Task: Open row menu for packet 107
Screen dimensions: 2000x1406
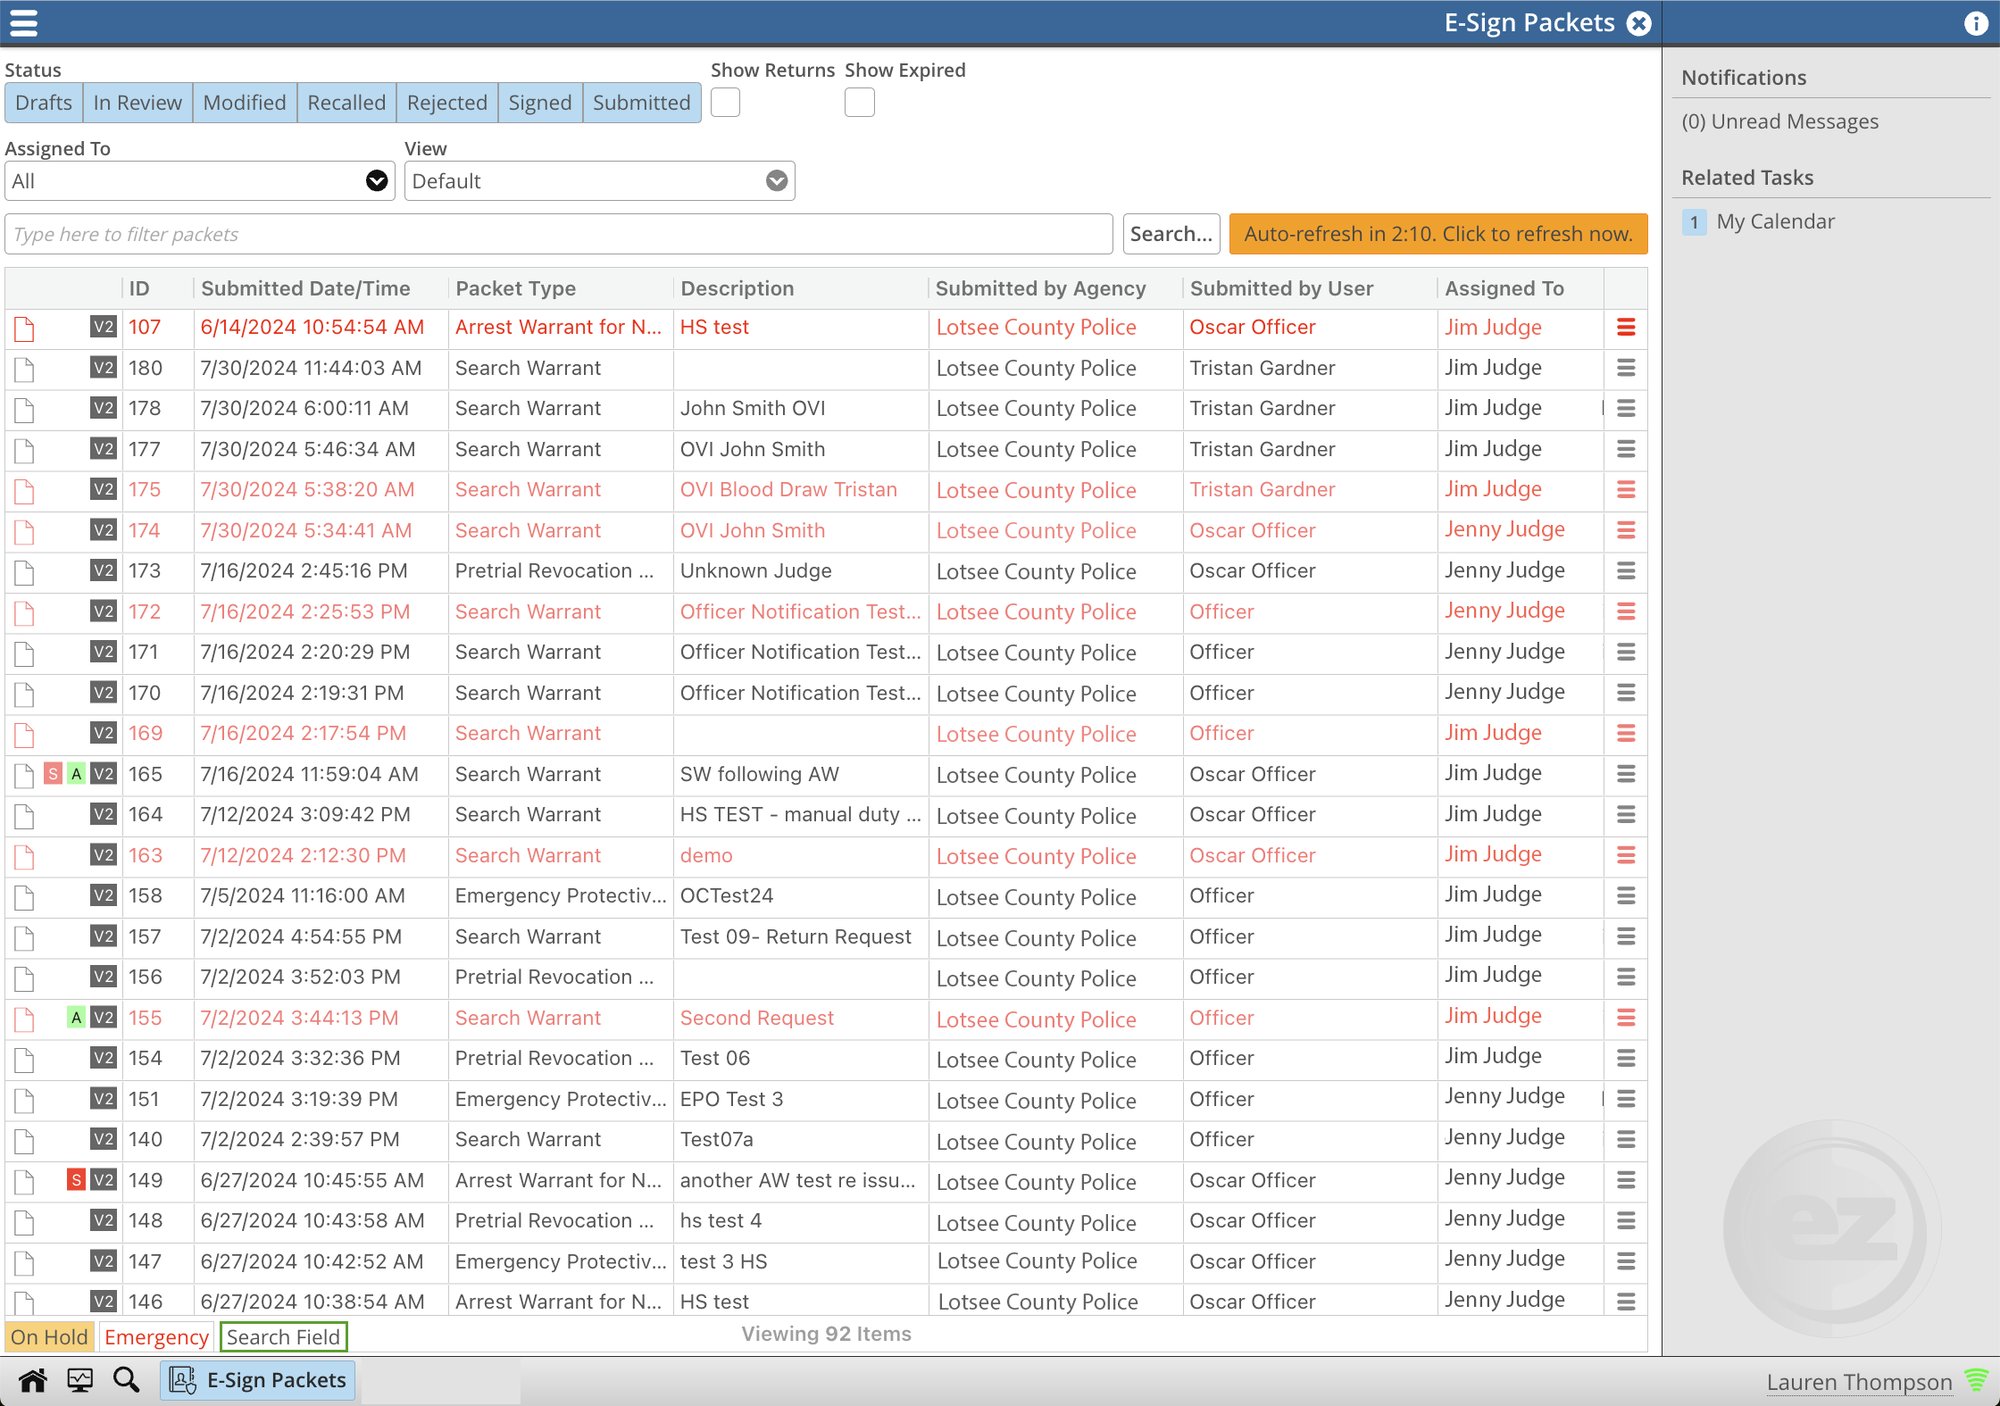Action: 1626,327
